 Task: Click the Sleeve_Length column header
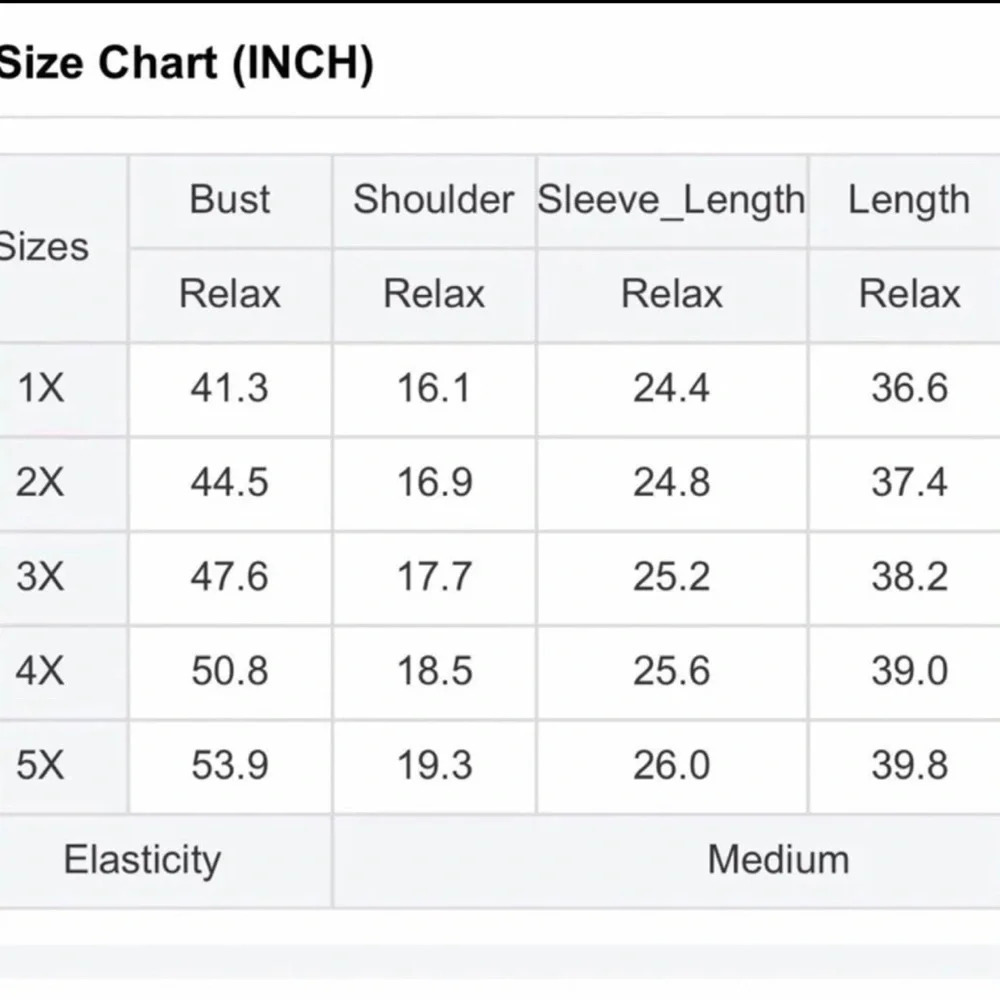point(671,199)
